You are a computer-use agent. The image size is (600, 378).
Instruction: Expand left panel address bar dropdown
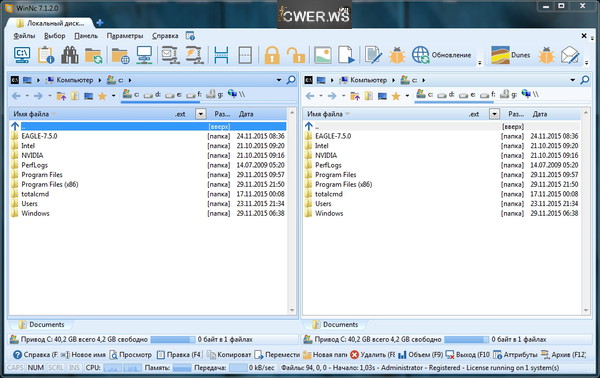click(x=279, y=80)
